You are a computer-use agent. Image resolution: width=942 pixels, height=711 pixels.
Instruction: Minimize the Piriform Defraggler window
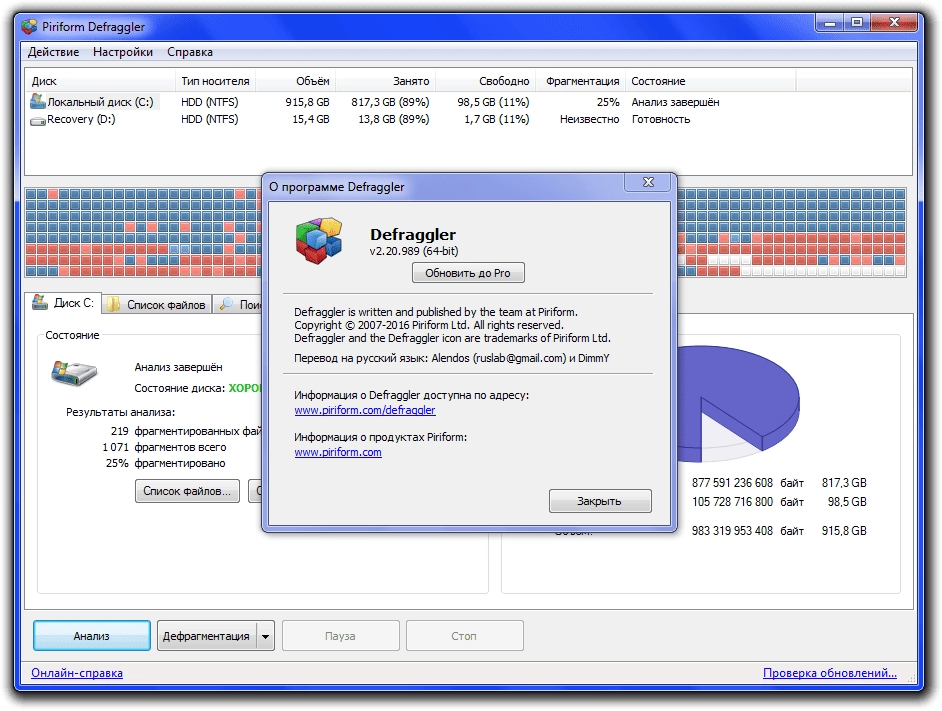coord(830,23)
